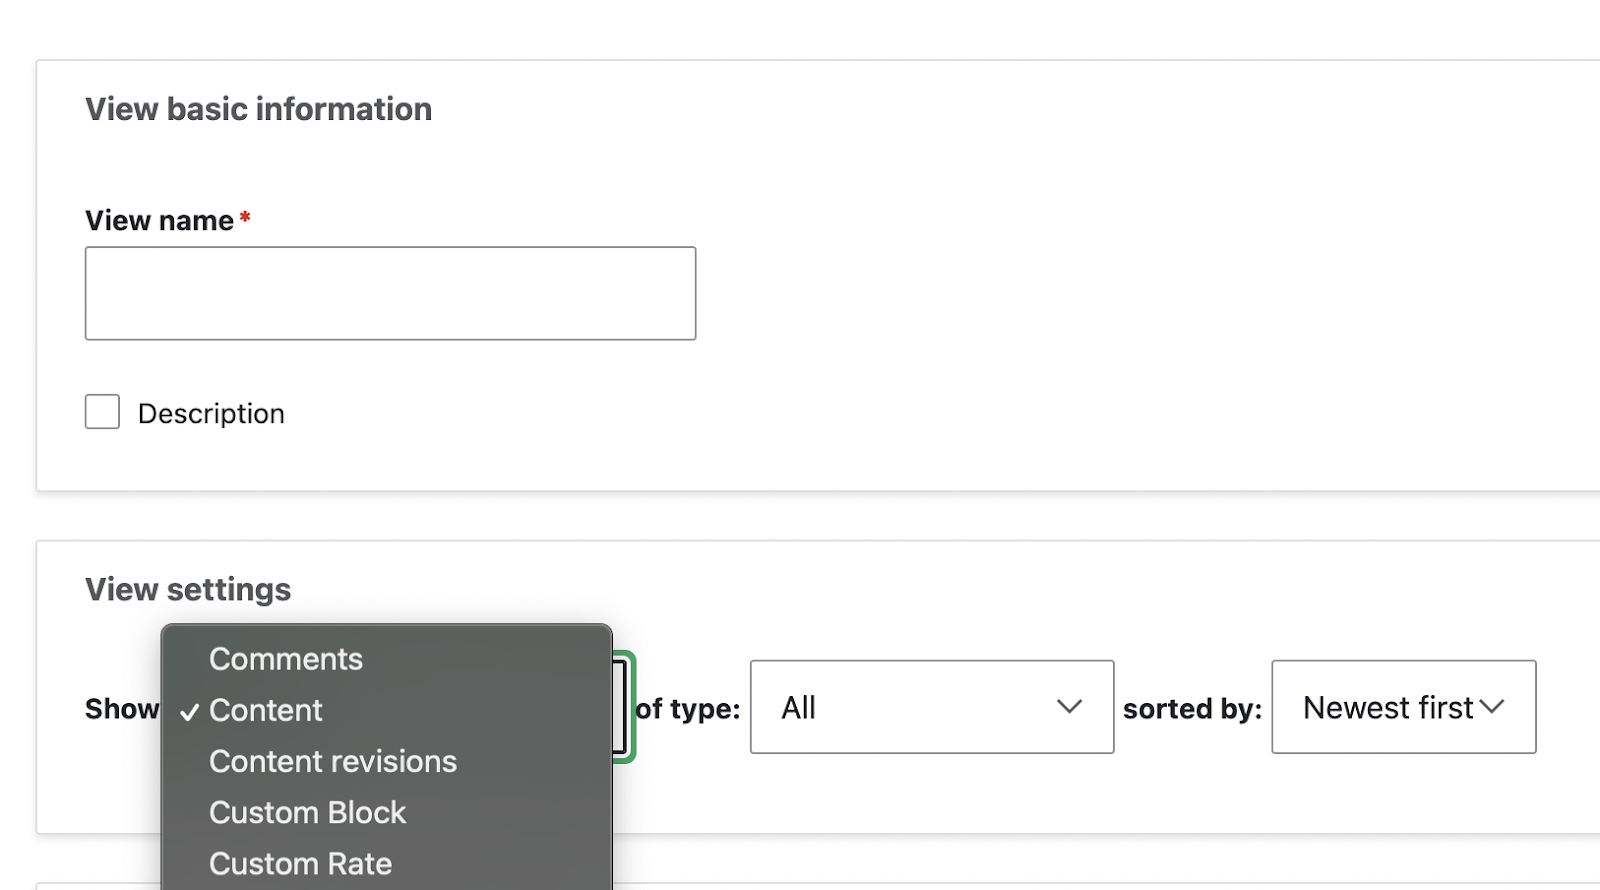Click the red required asterisk marker
Screen dimensions: 1600x890
coord(245,218)
